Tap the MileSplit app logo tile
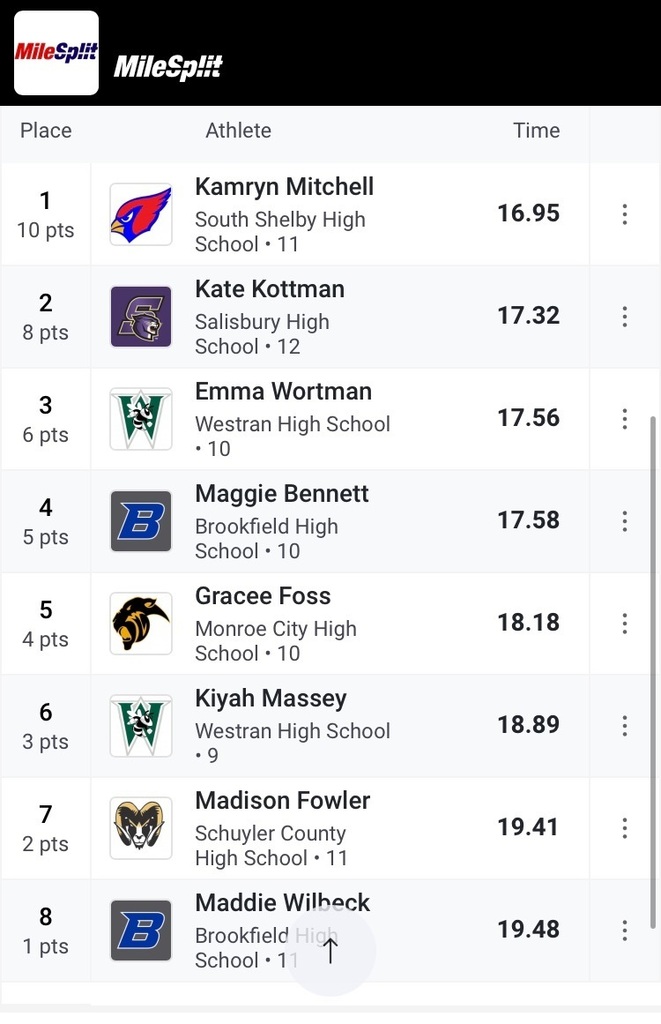 coord(56,53)
